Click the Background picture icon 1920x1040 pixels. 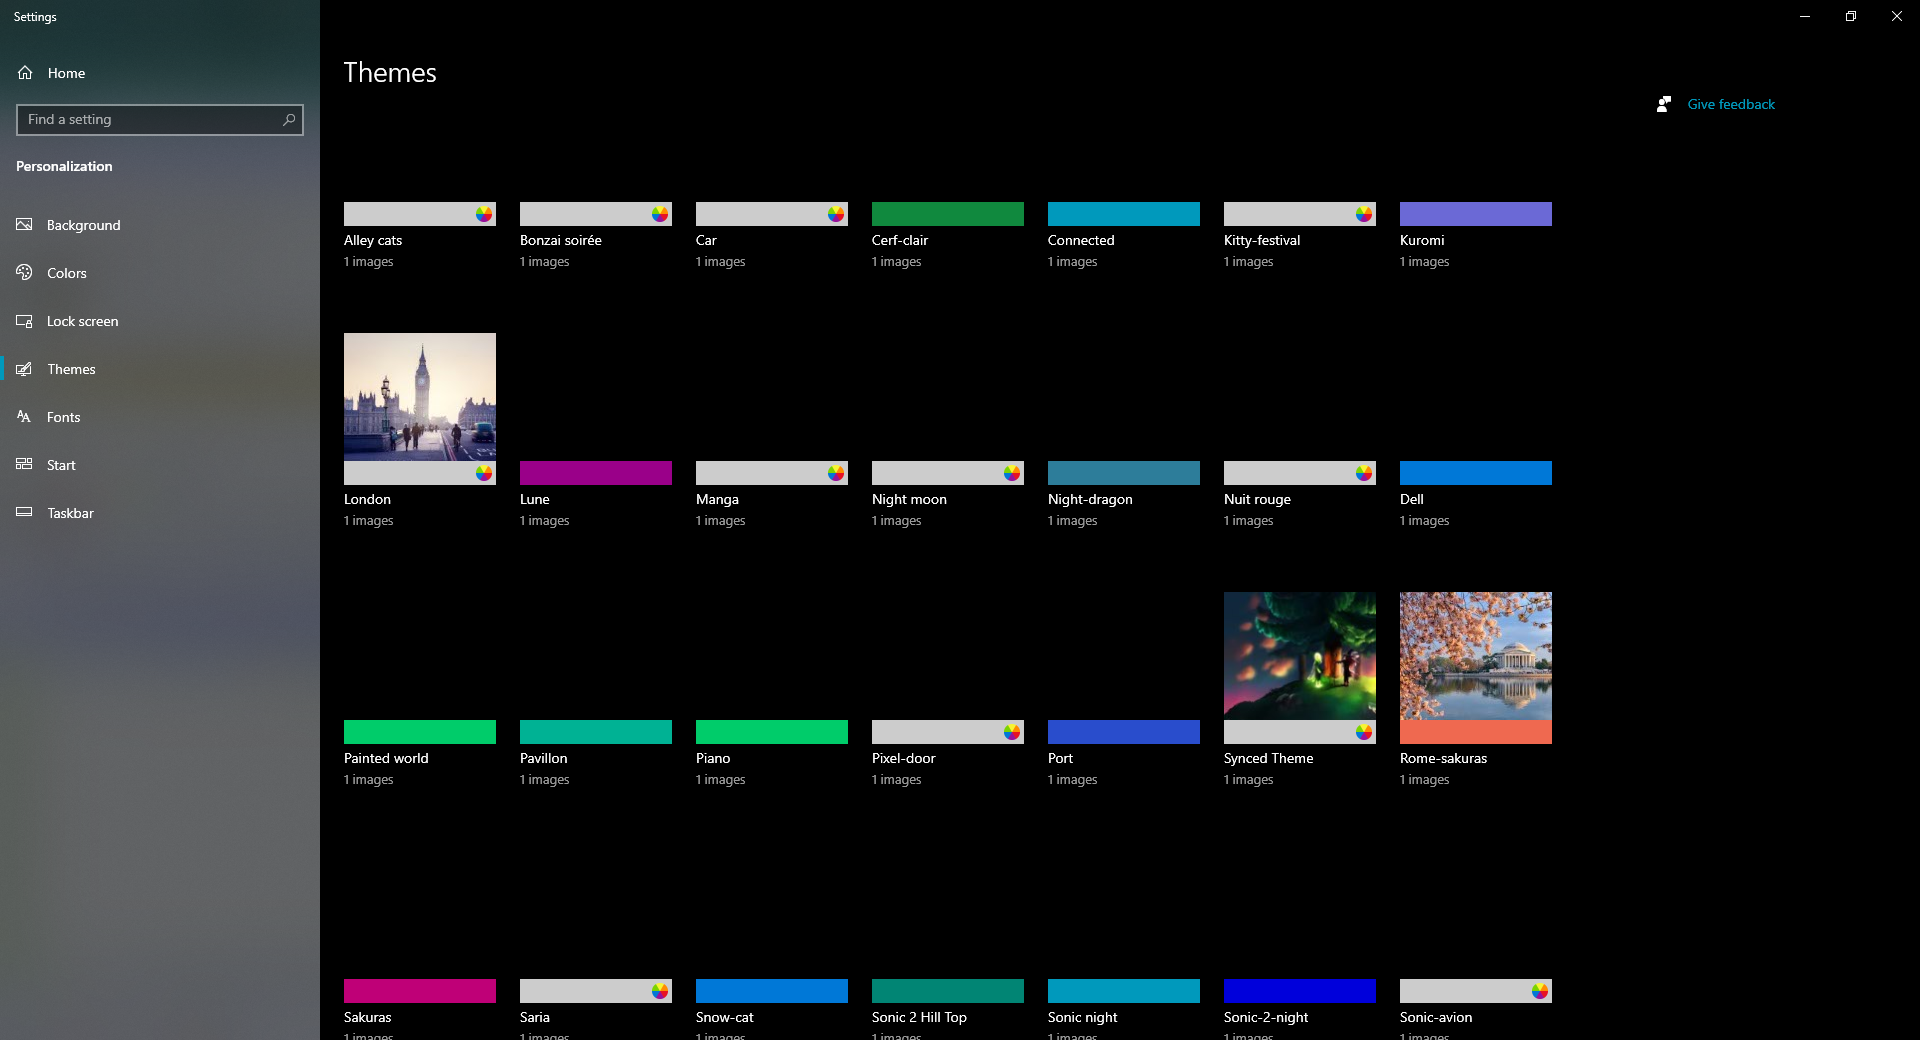25,225
